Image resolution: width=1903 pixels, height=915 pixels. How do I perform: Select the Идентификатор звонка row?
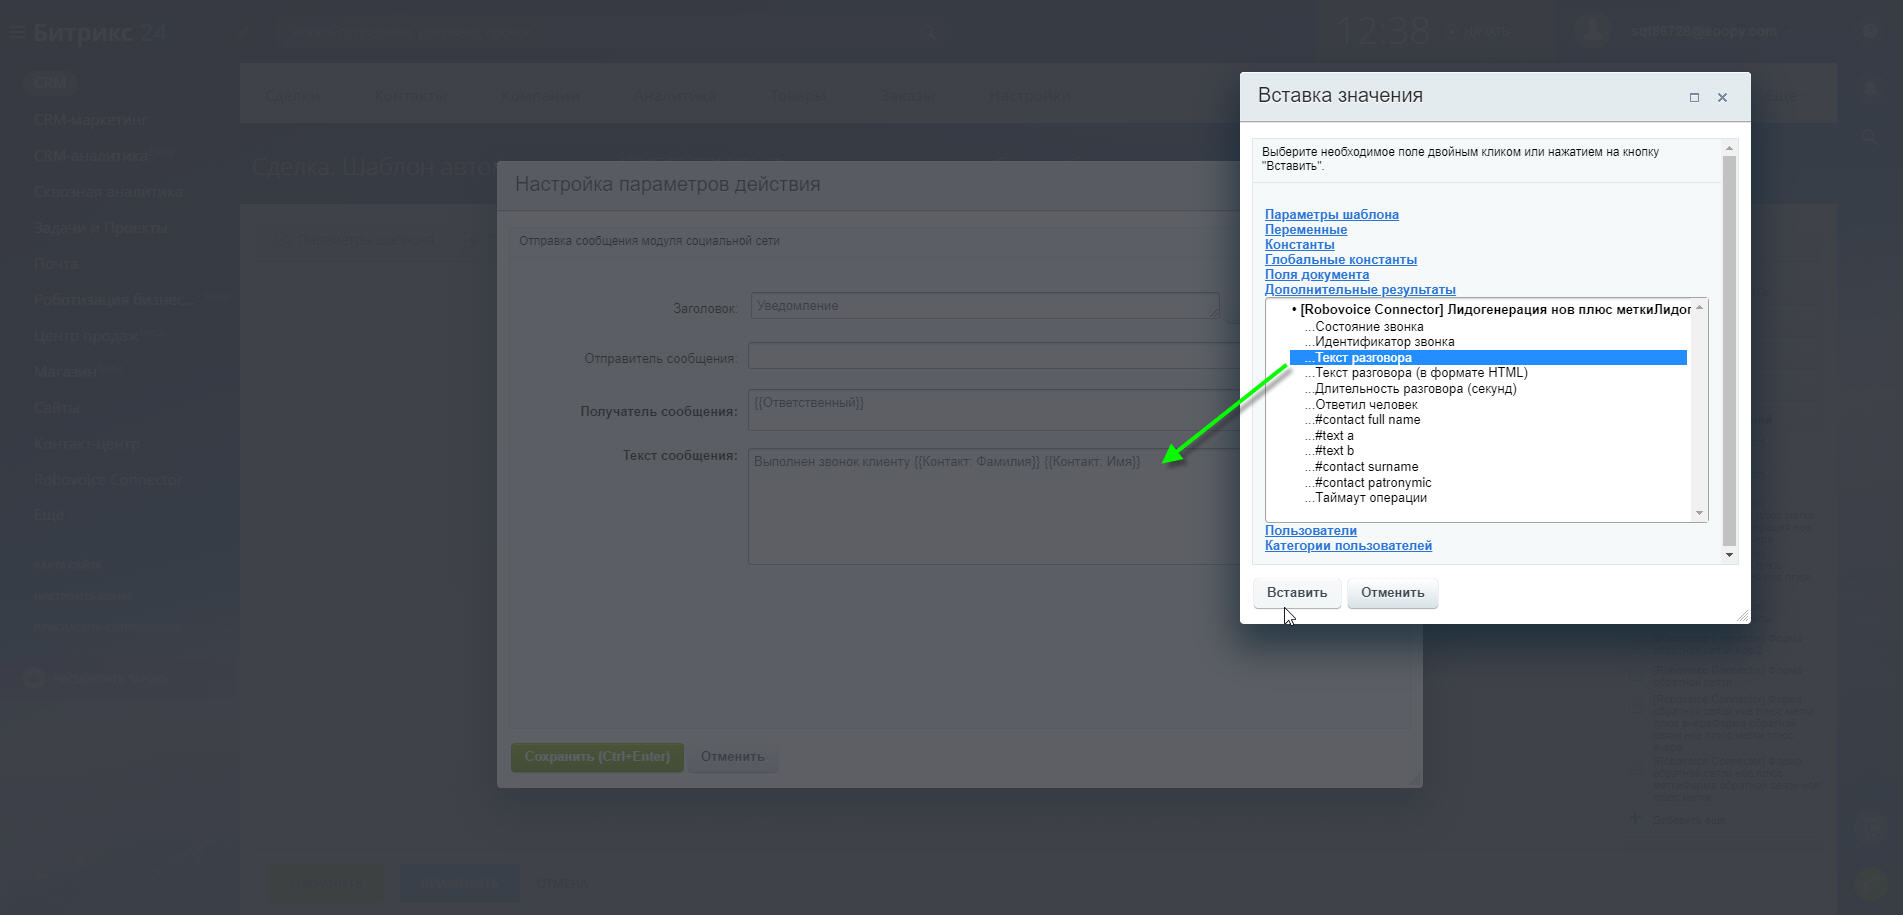click(1488, 342)
